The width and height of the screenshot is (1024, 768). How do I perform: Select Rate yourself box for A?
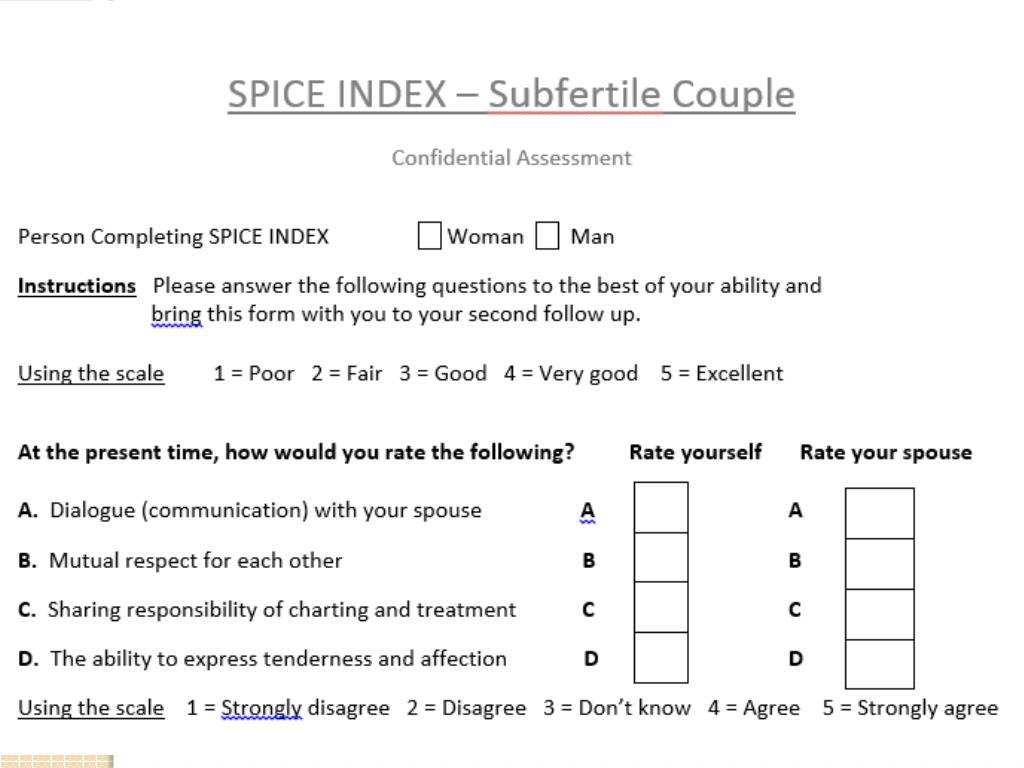coord(661,507)
